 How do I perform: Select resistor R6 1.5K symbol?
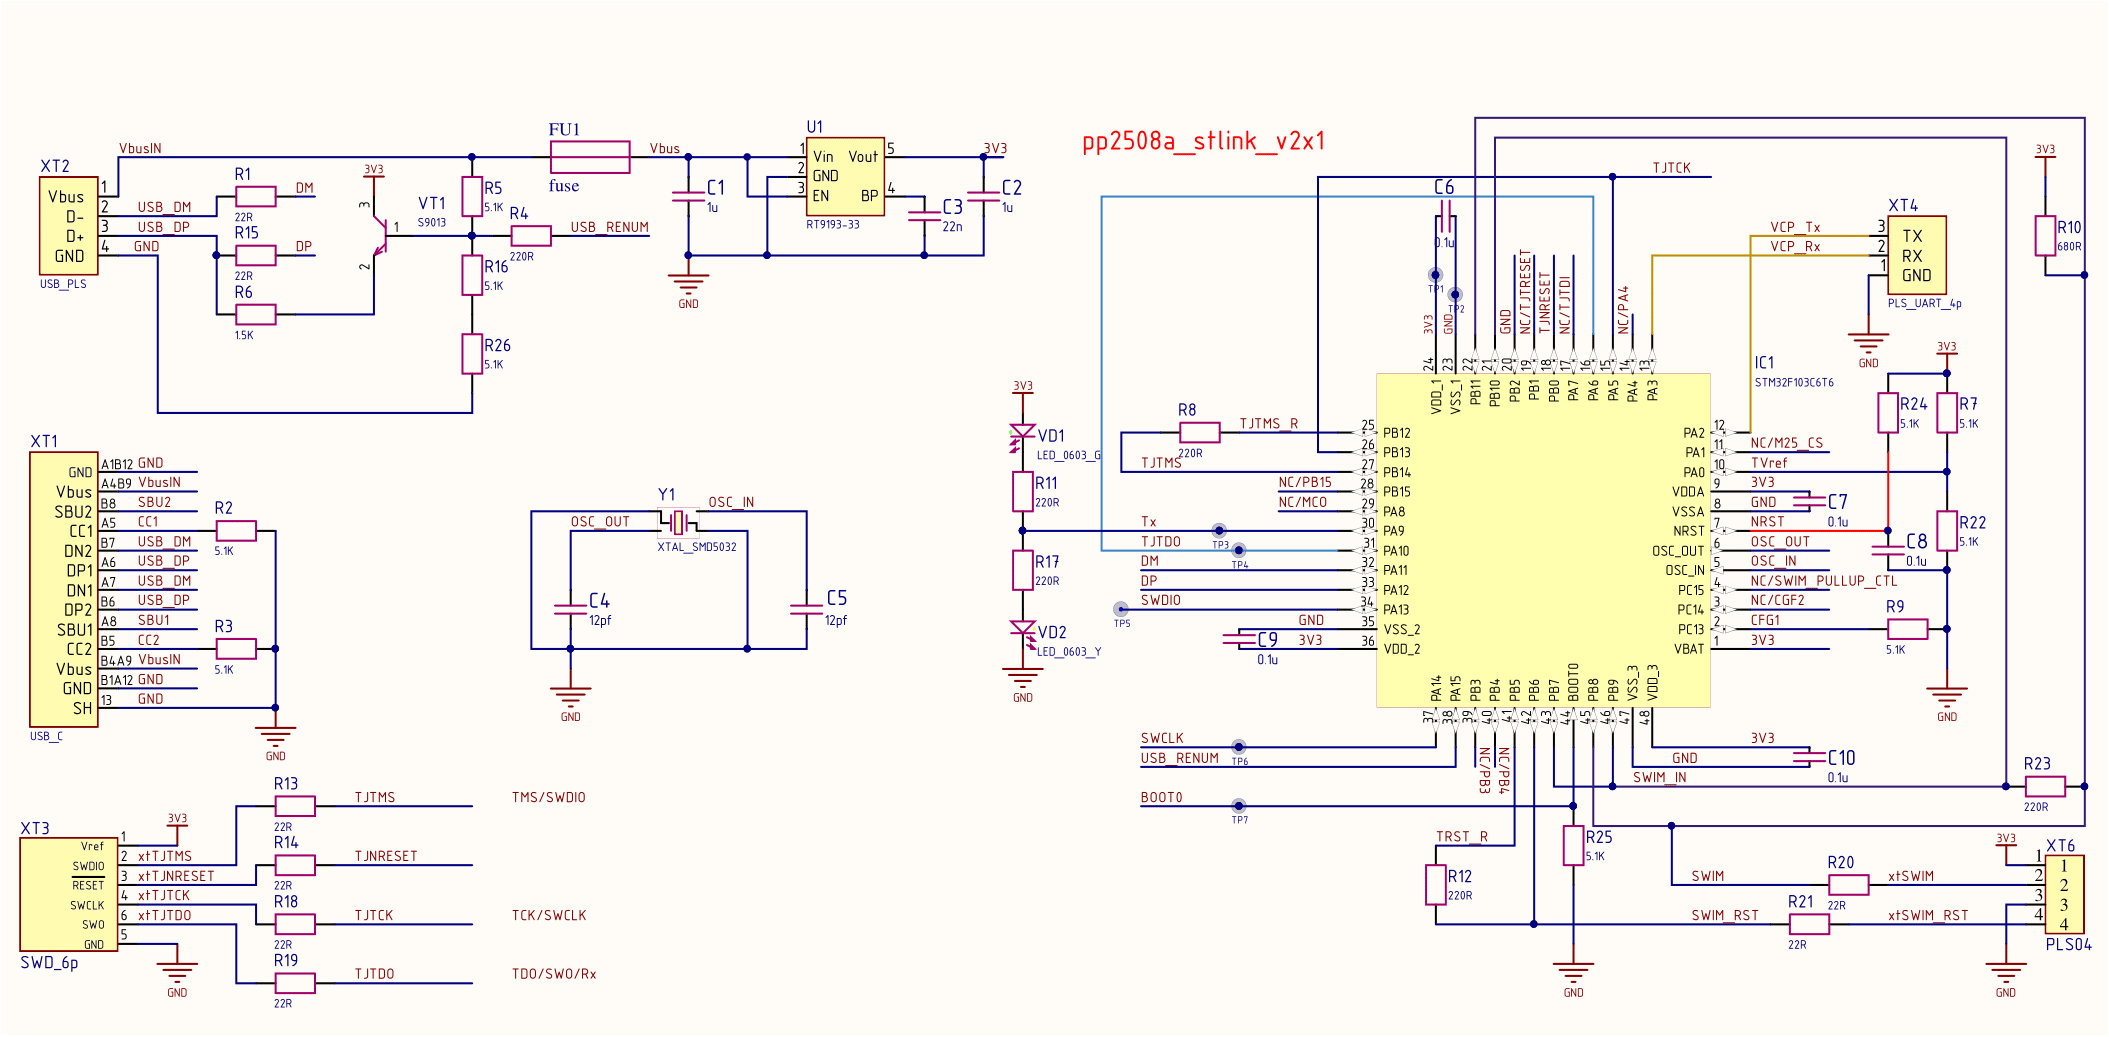[256, 314]
